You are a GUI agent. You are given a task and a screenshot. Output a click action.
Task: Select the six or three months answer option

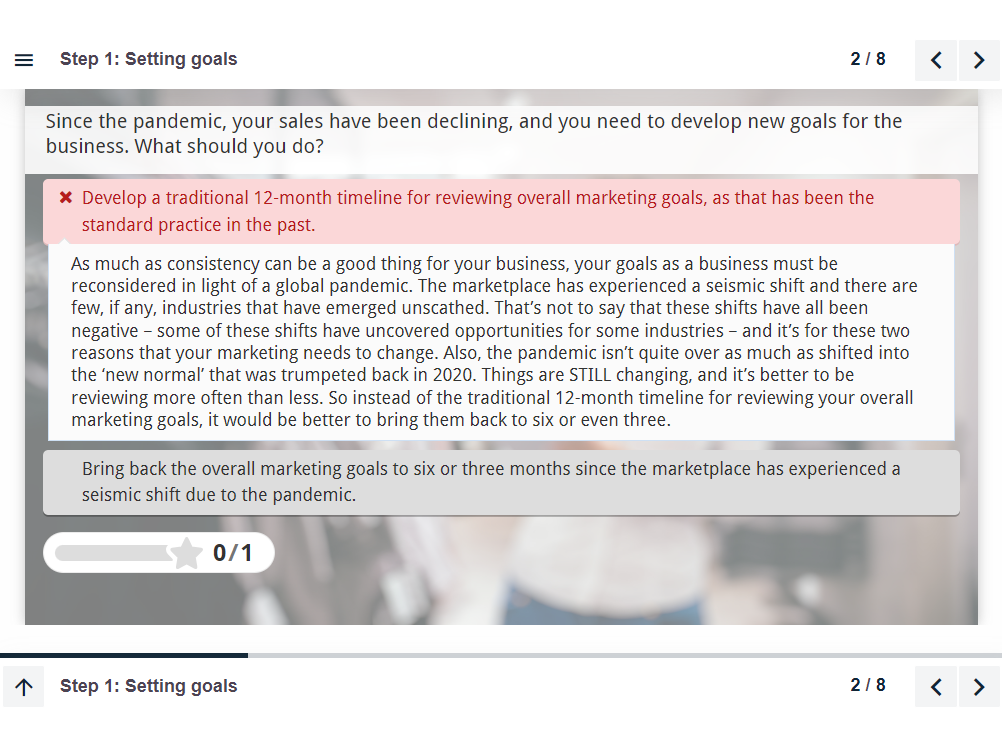pos(501,482)
